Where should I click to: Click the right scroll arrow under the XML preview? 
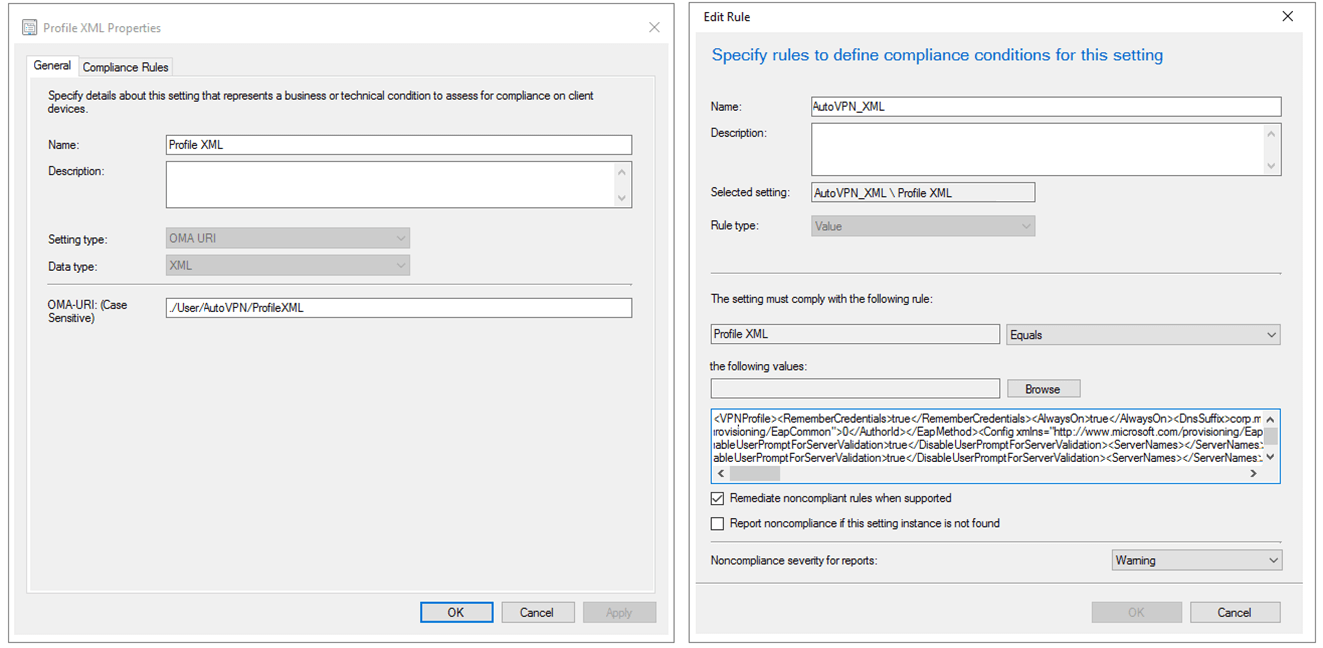point(1254,472)
